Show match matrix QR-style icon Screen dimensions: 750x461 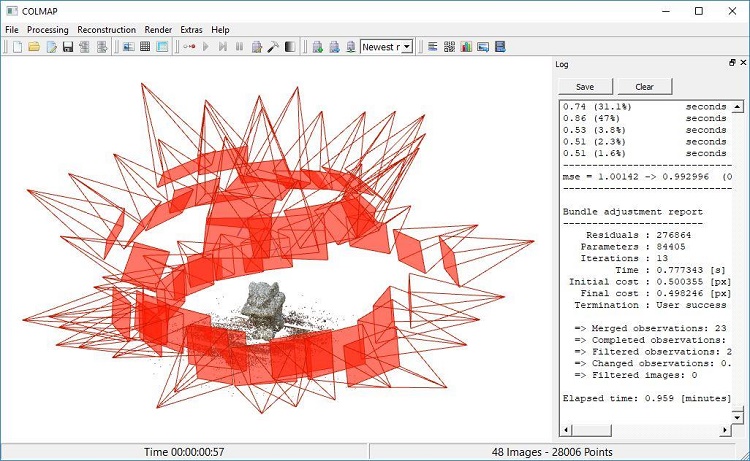tap(450, 47)
